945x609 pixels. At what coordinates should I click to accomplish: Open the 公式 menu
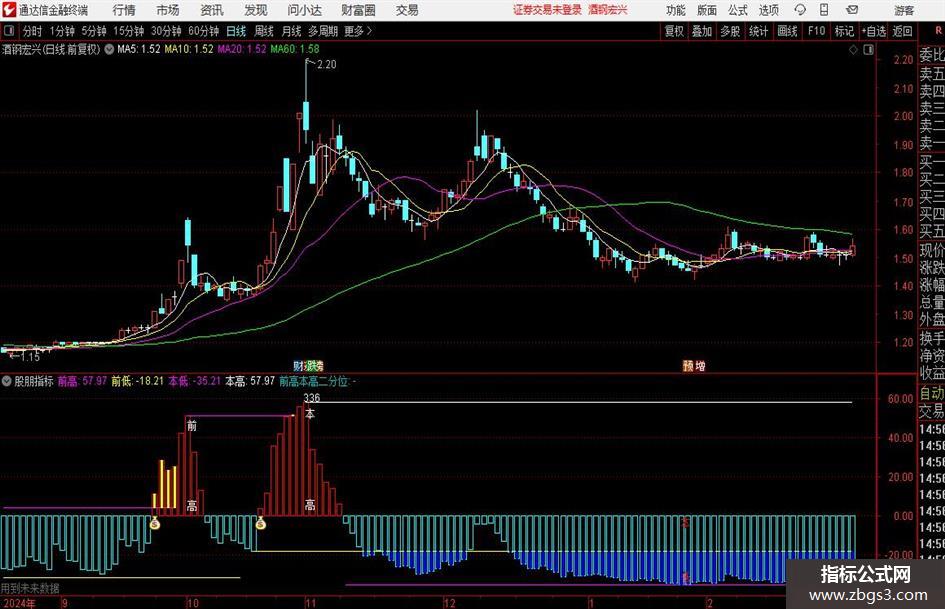point(738,10)
